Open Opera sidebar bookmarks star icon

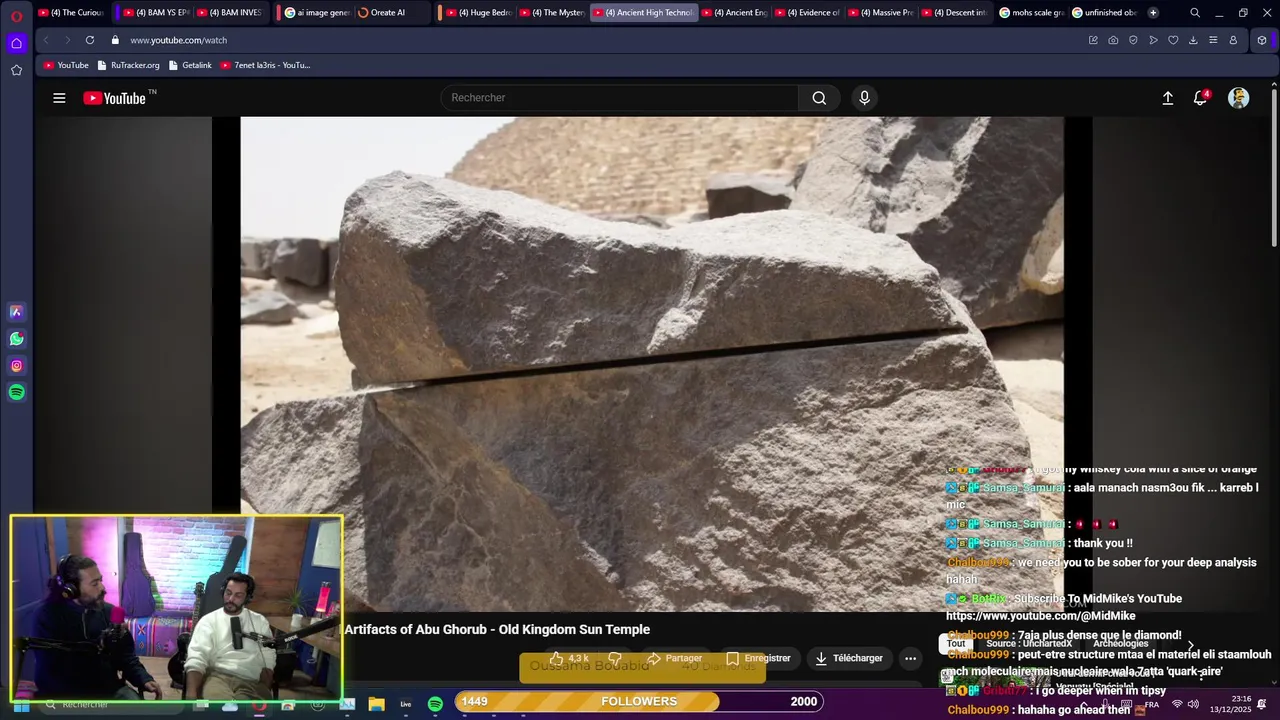coord(16,70)
